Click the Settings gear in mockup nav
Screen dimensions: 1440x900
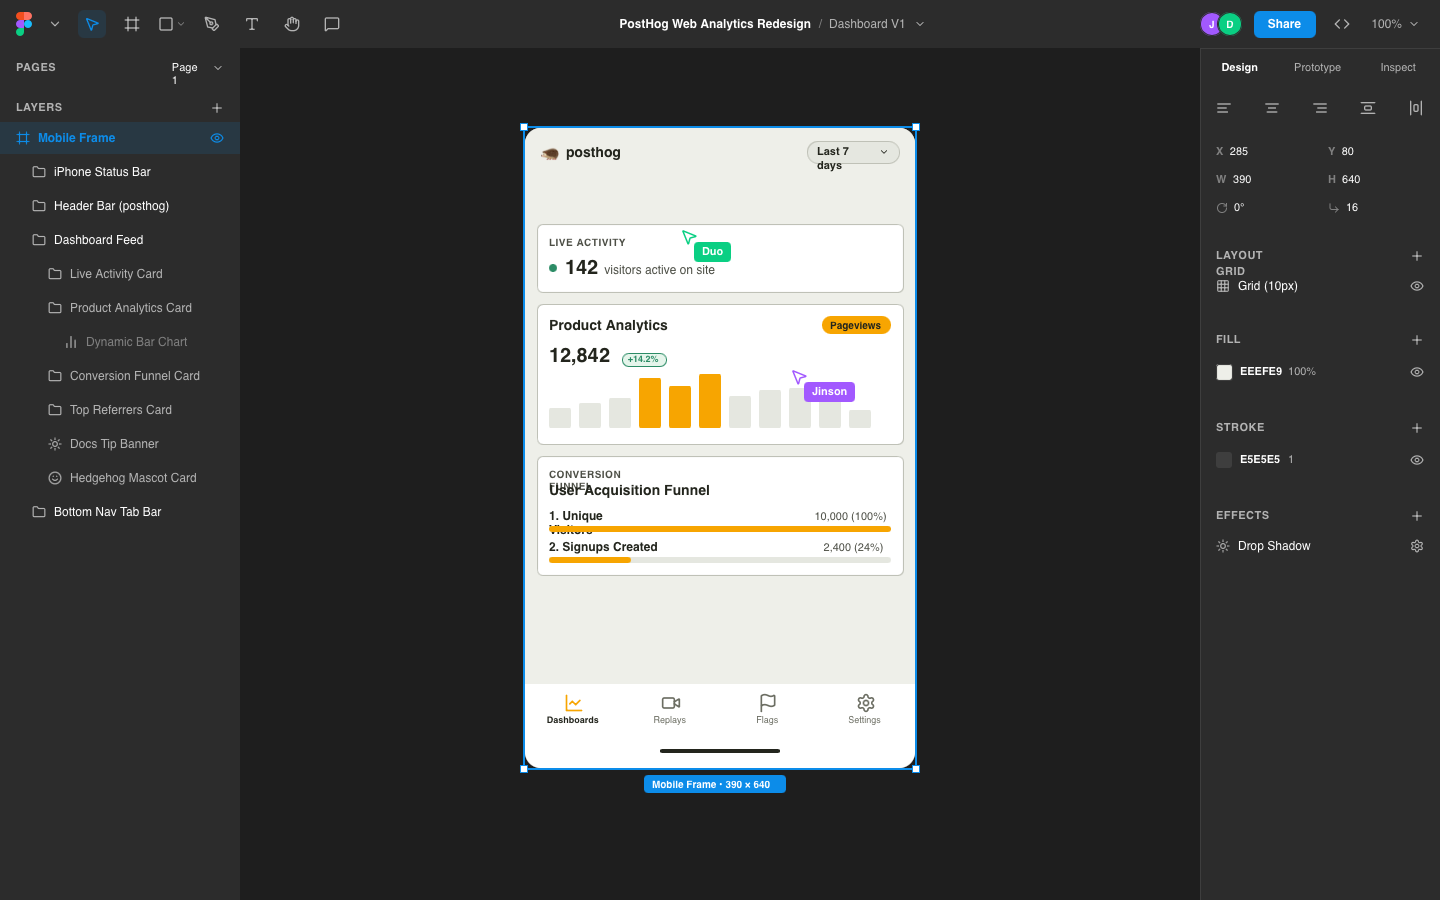point(866,703)
